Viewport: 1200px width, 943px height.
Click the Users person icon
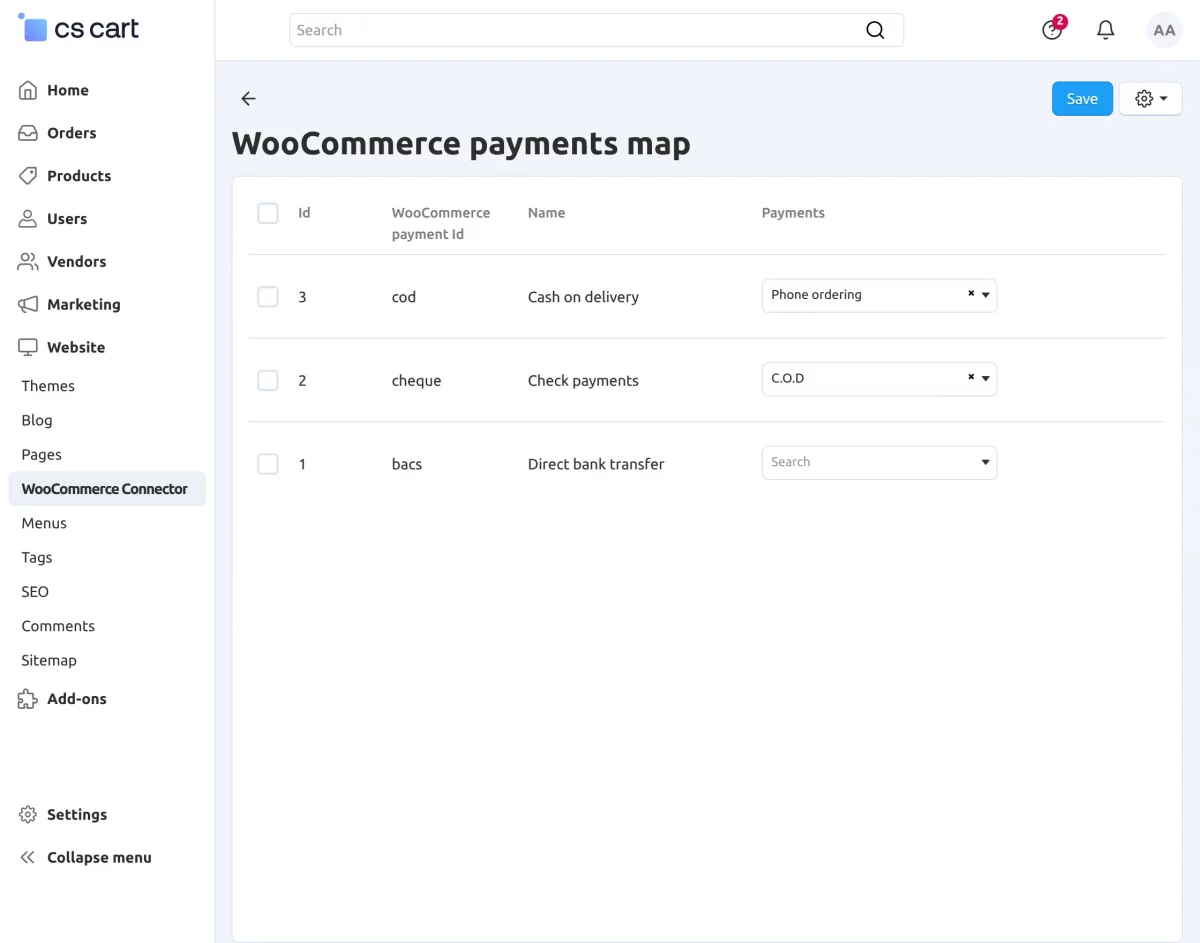(28, 219)
